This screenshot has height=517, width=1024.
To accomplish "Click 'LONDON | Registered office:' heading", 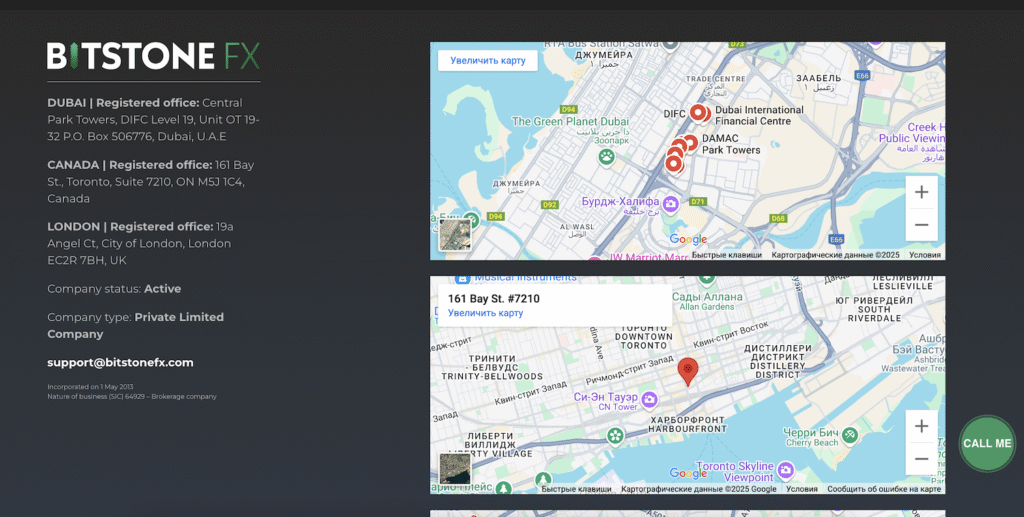I will point(130,227).
